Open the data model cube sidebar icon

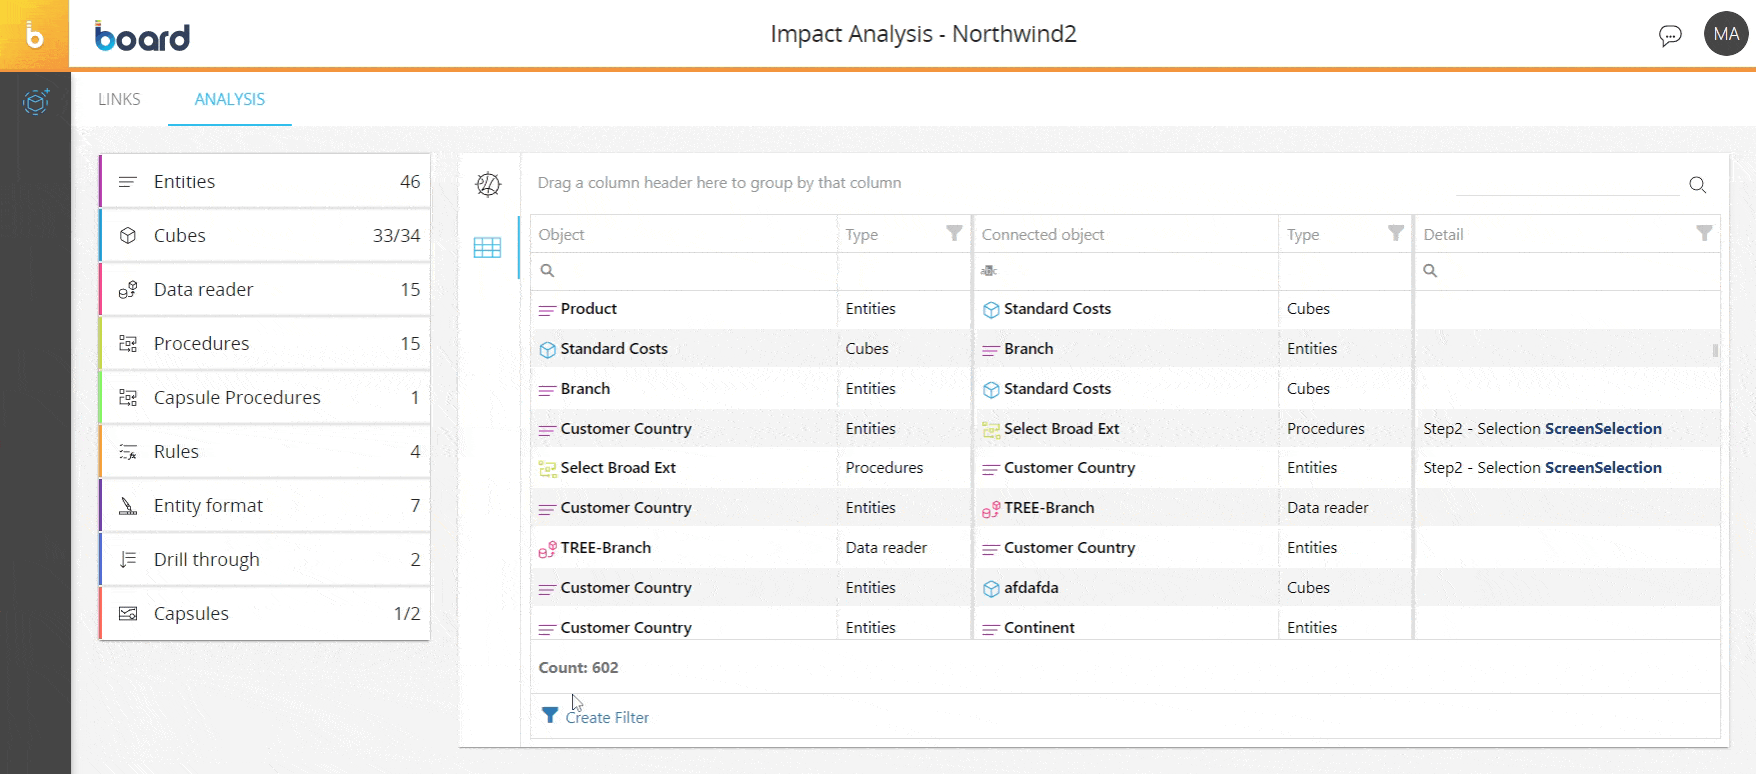pos(36,102)
